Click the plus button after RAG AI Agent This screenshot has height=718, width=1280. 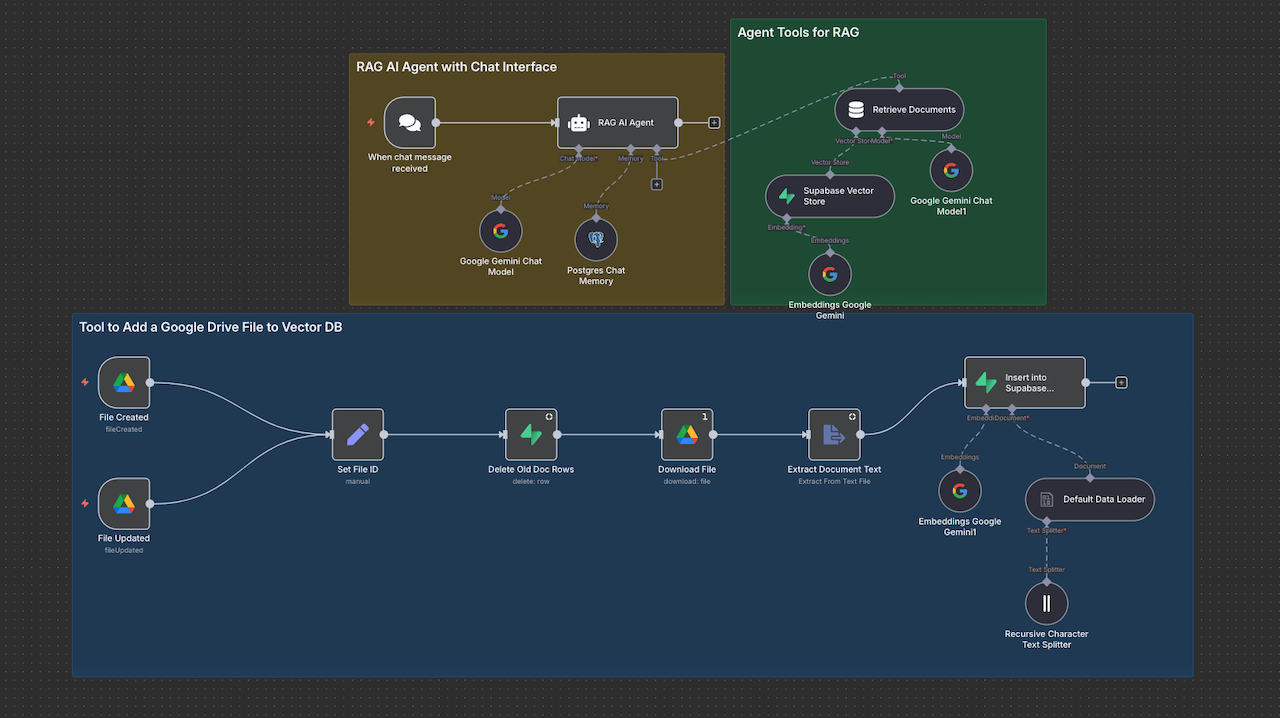point(713,121)
